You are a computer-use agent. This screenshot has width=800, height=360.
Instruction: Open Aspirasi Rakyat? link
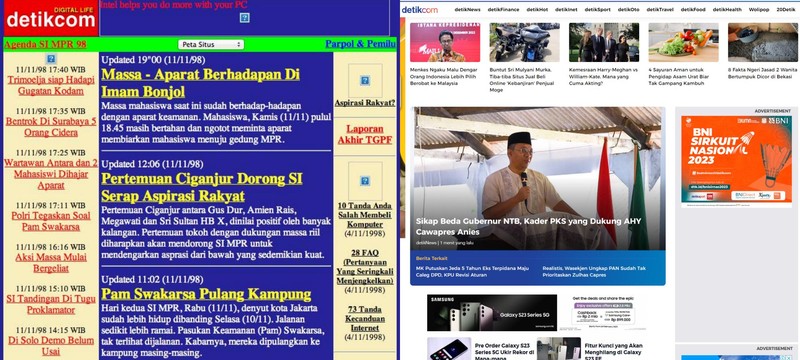(x=365, y=103)
